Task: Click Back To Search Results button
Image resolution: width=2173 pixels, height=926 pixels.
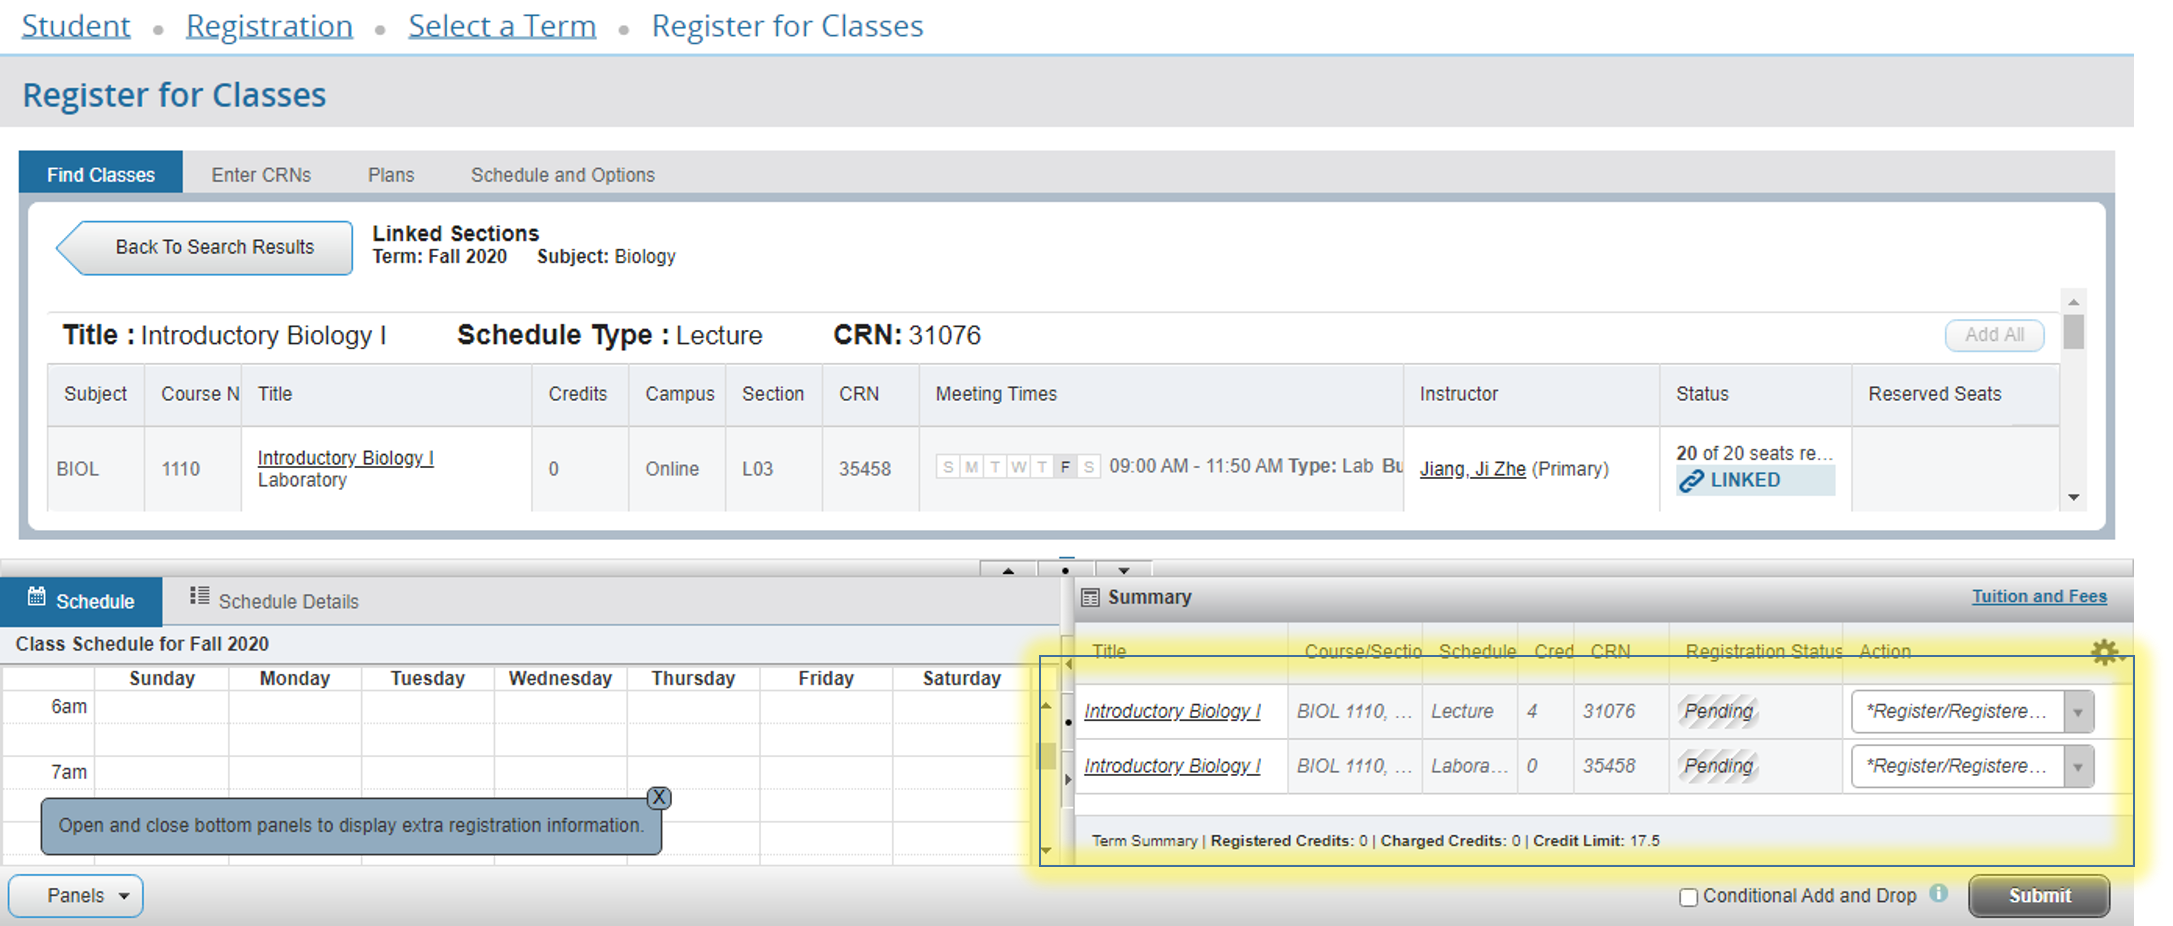Action: 205,248
